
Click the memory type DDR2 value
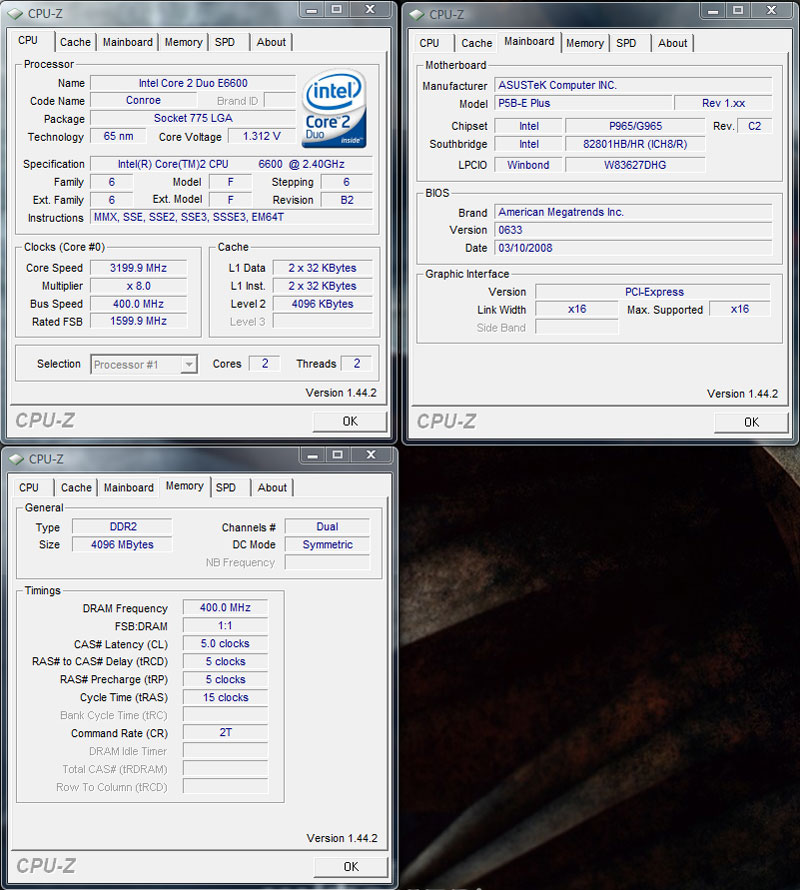click(123, 527)
